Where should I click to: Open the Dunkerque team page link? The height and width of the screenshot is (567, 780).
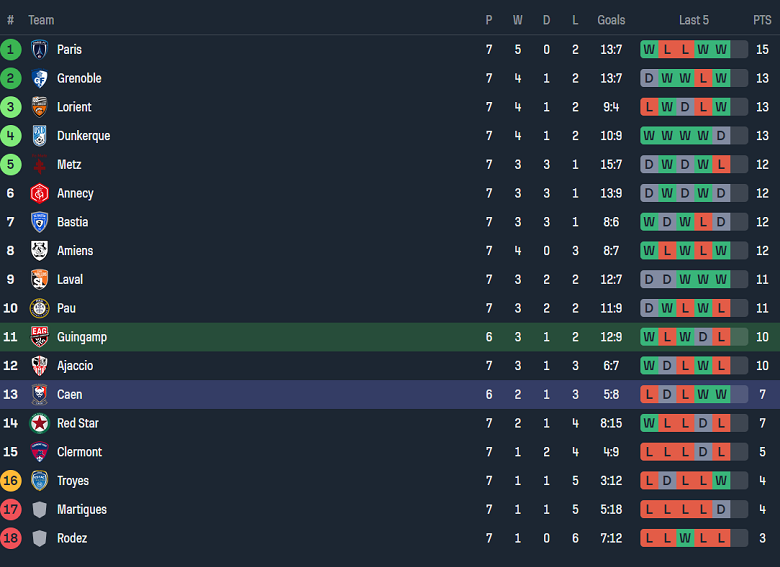click(83, 136)
